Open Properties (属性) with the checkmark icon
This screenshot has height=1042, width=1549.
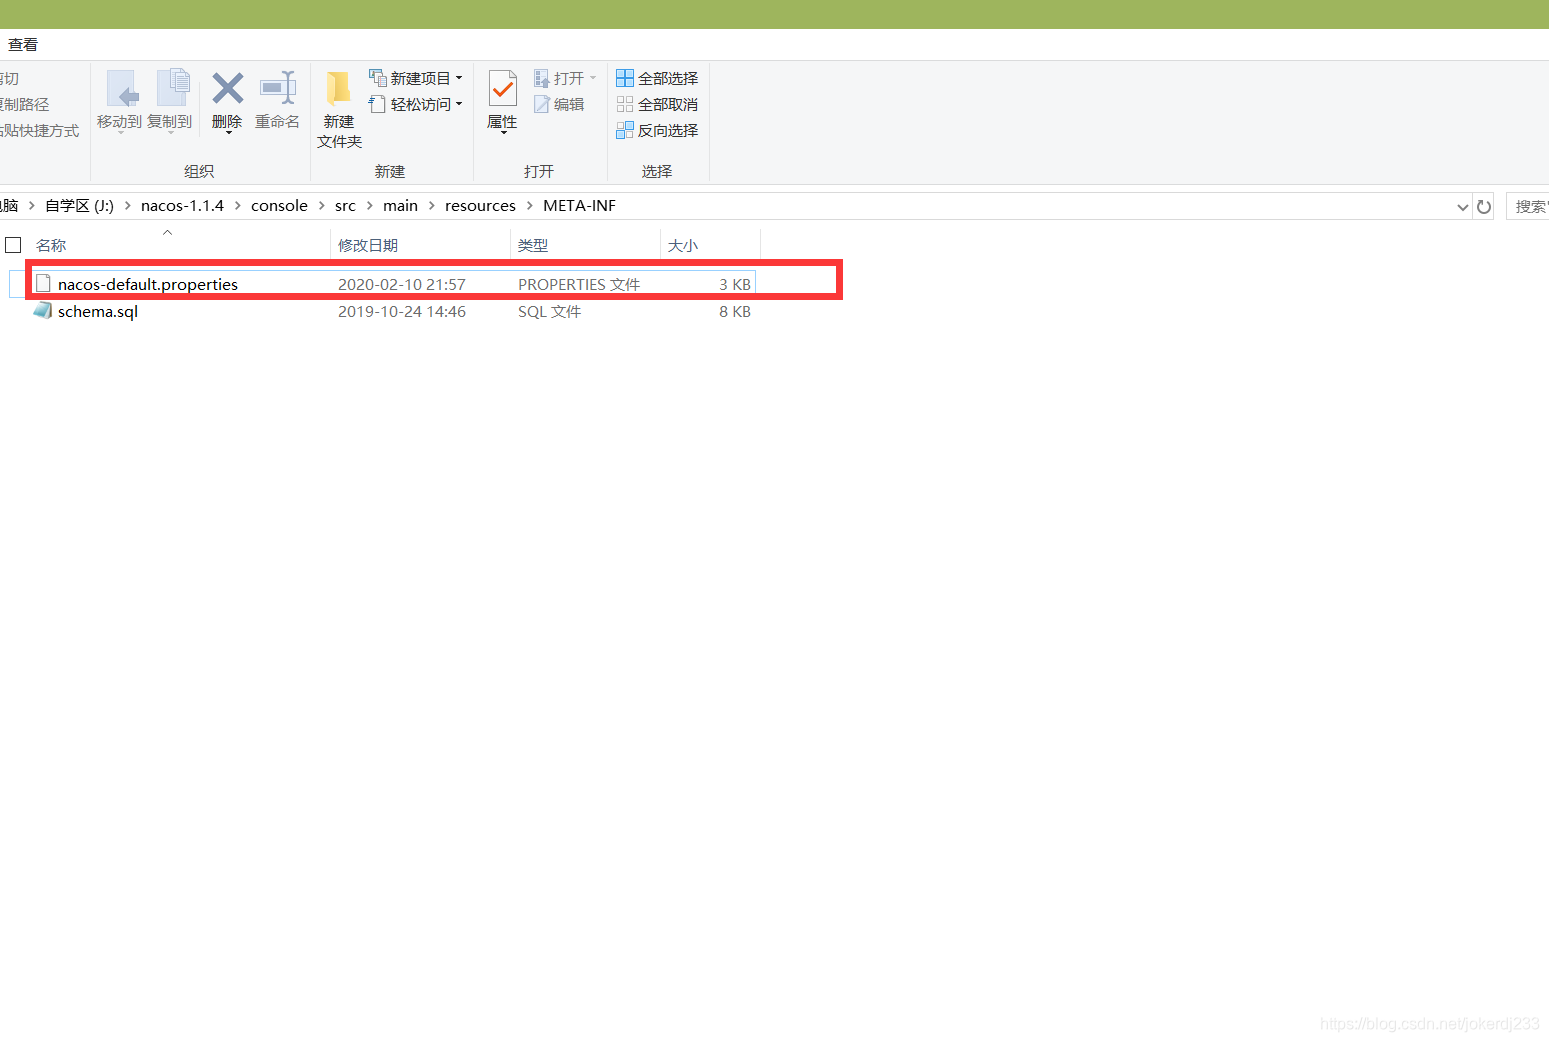pos(502,101)
